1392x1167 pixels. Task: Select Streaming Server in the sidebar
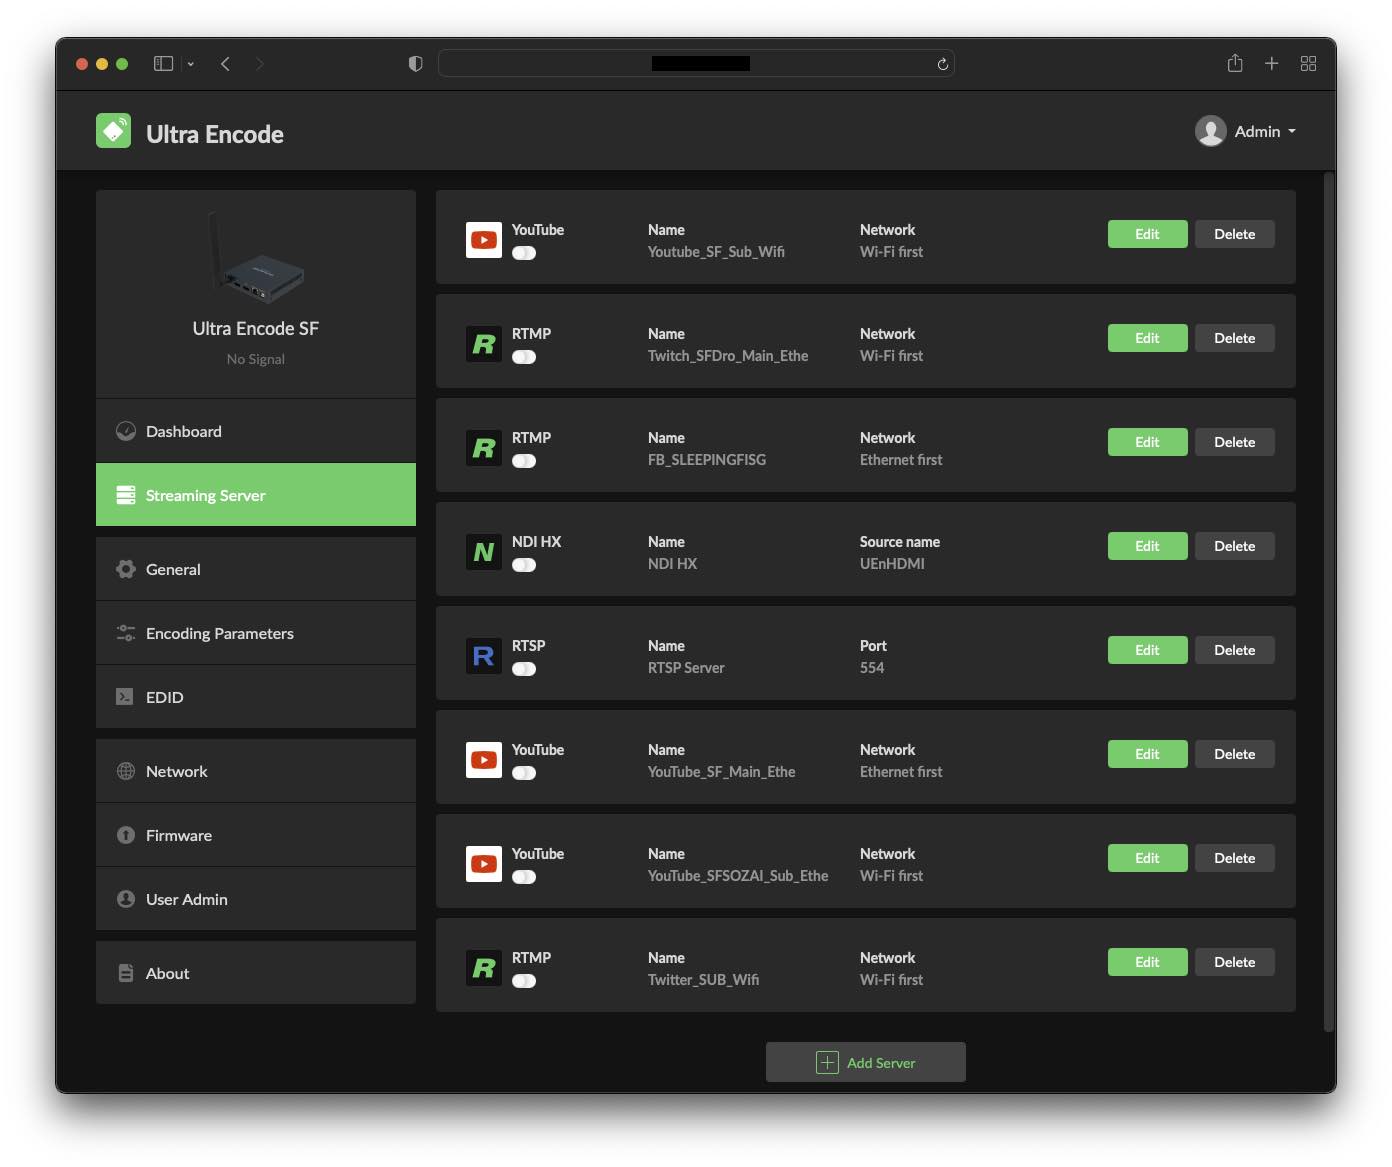point(256,495)
